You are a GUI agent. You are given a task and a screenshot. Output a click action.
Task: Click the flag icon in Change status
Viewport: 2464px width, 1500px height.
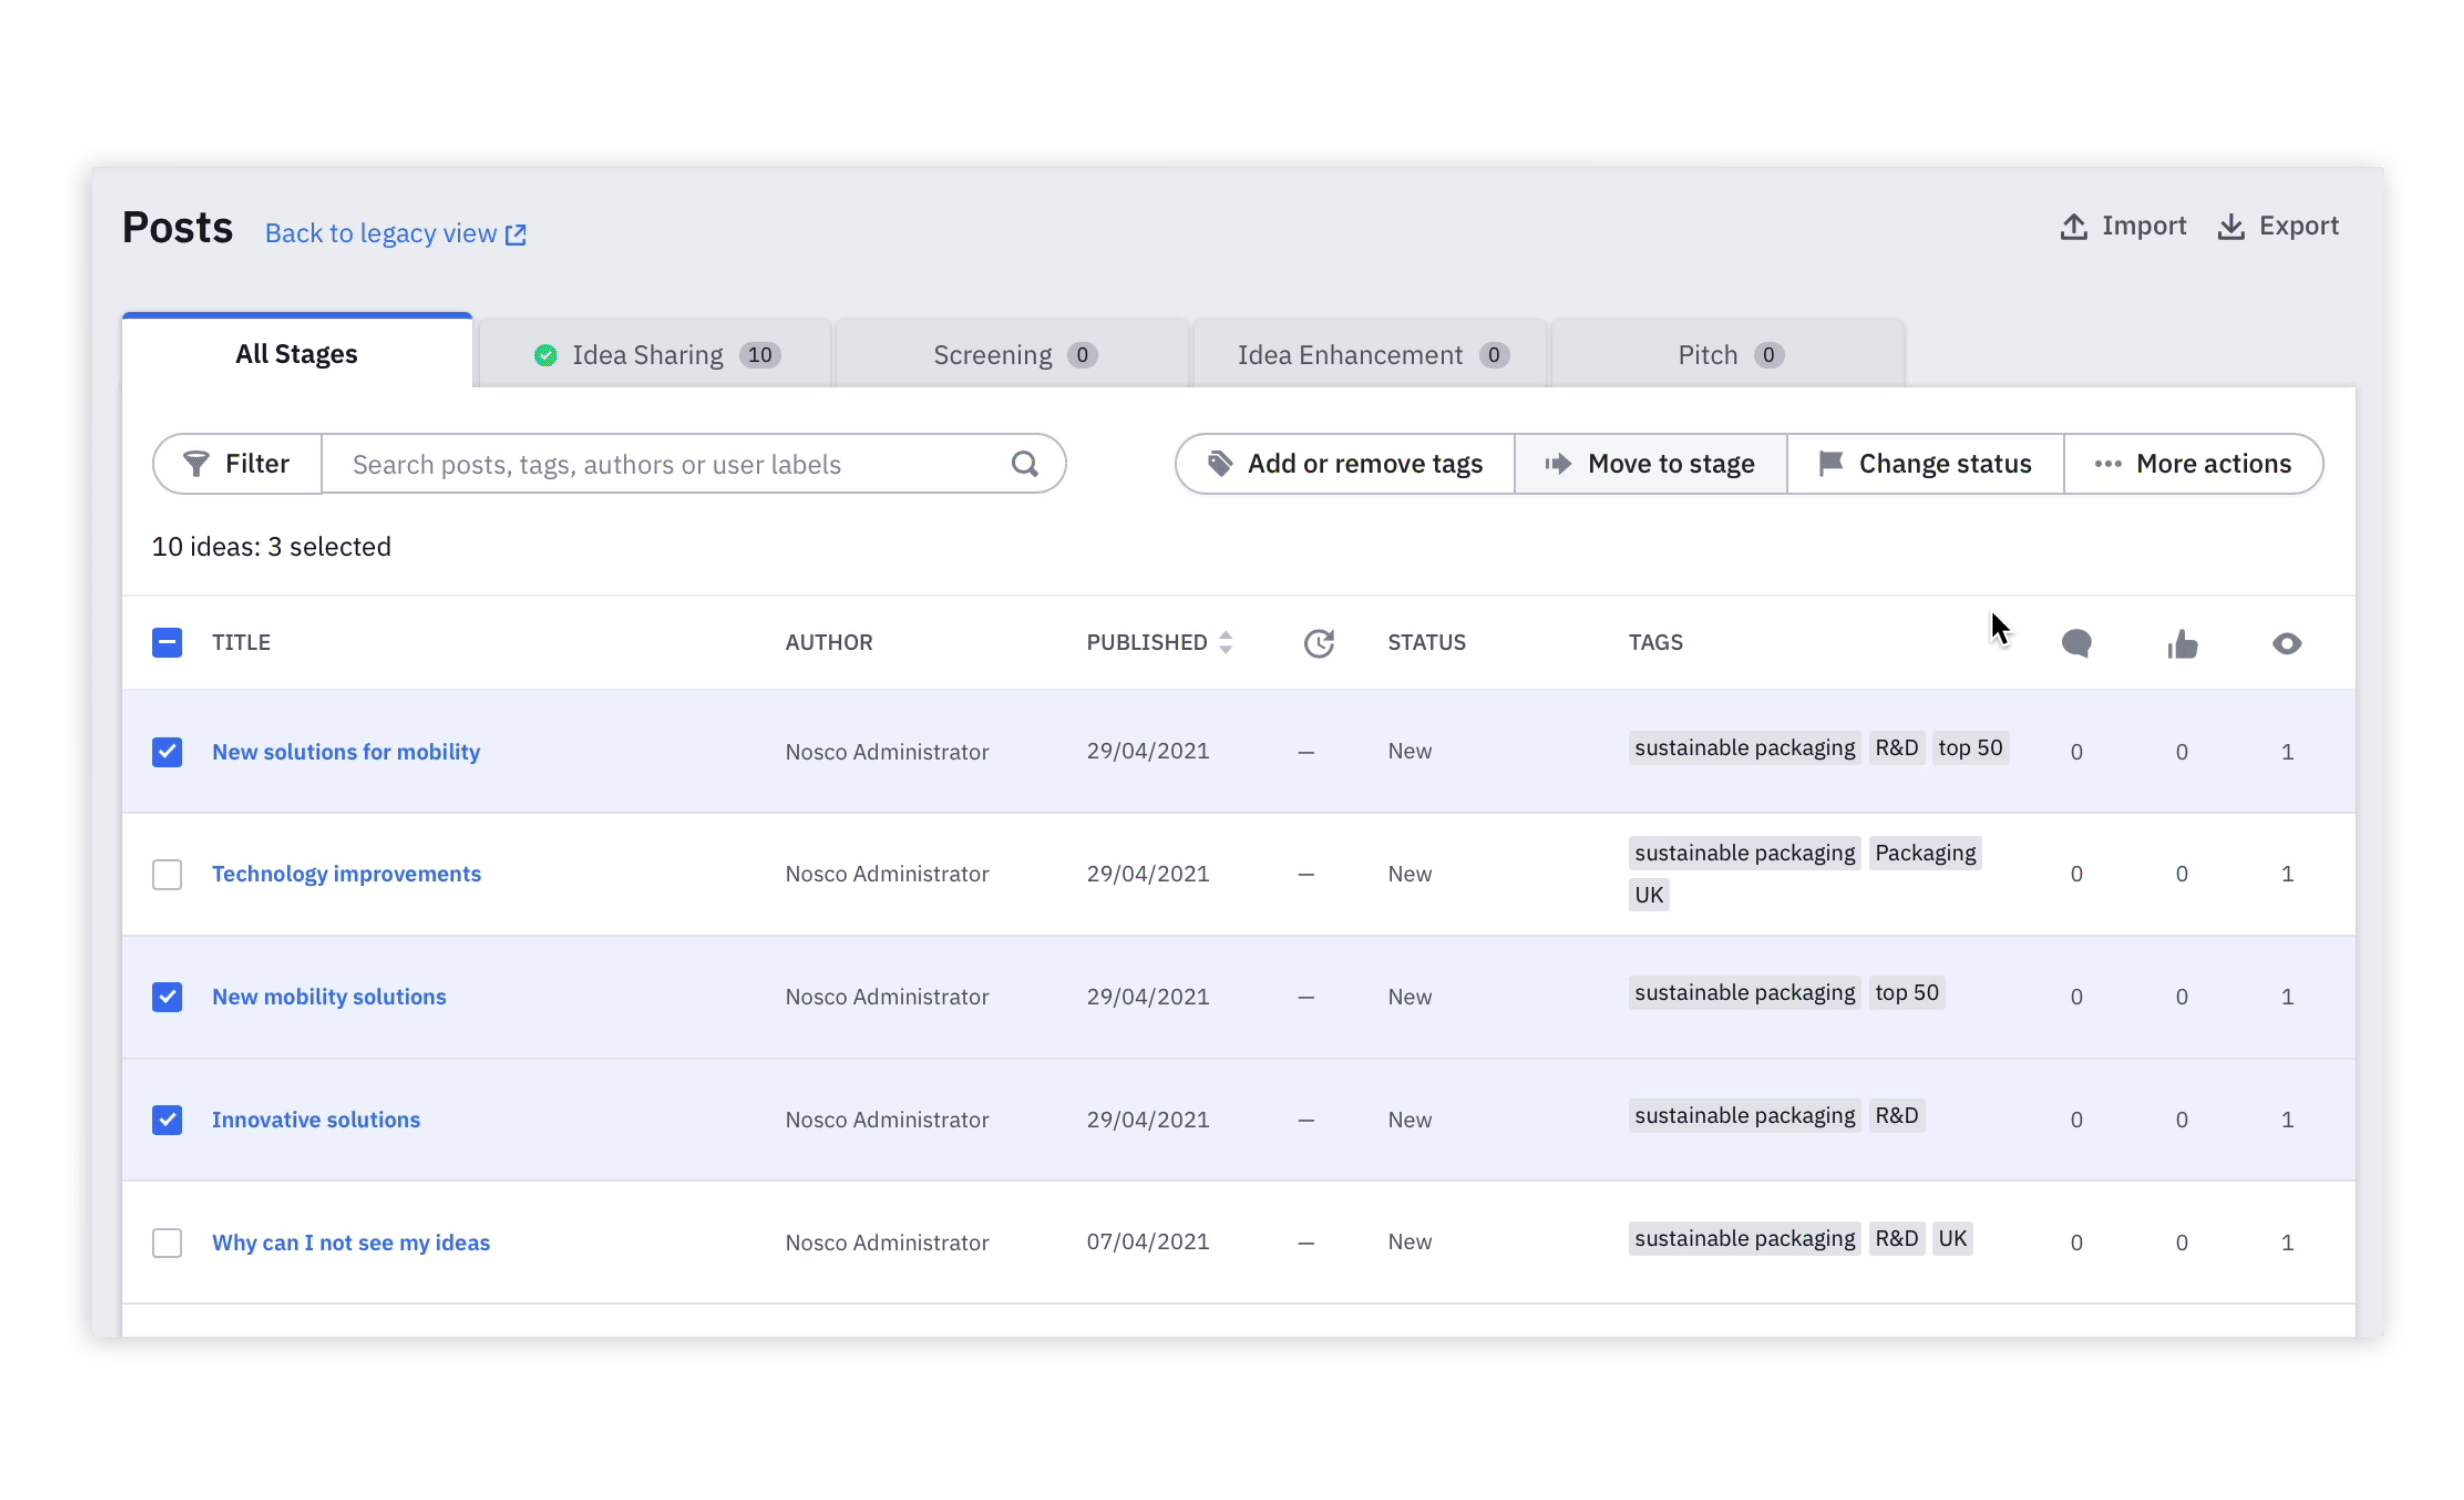[1830, 464]
